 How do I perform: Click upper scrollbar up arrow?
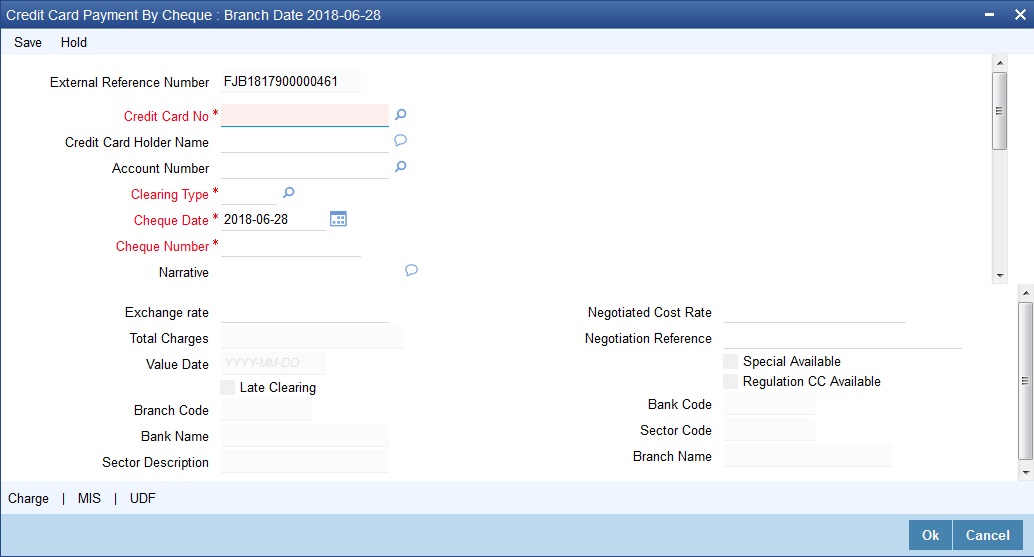click(1000, 63)
